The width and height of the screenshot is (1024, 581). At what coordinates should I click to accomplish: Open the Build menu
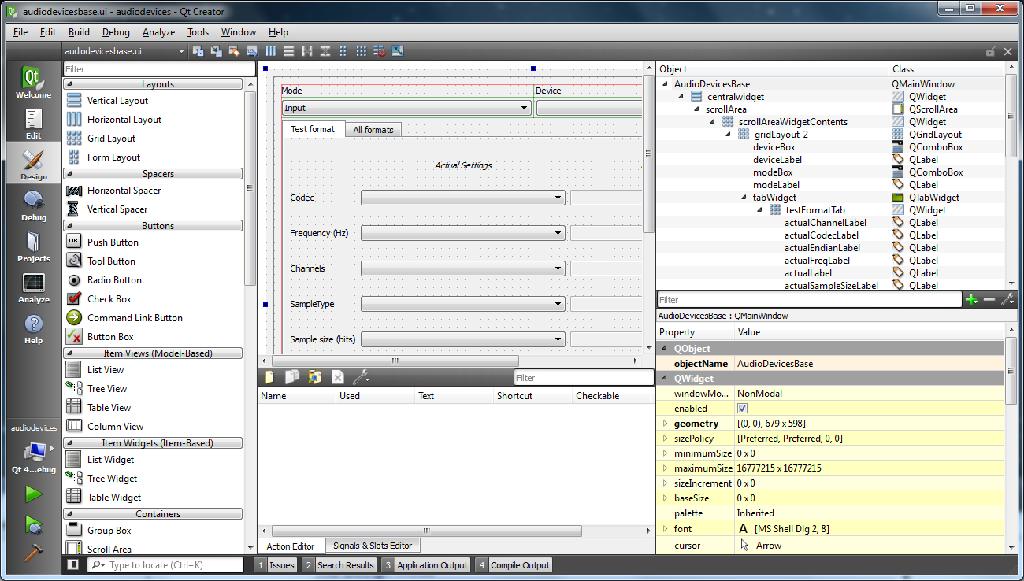coord(78,32)
